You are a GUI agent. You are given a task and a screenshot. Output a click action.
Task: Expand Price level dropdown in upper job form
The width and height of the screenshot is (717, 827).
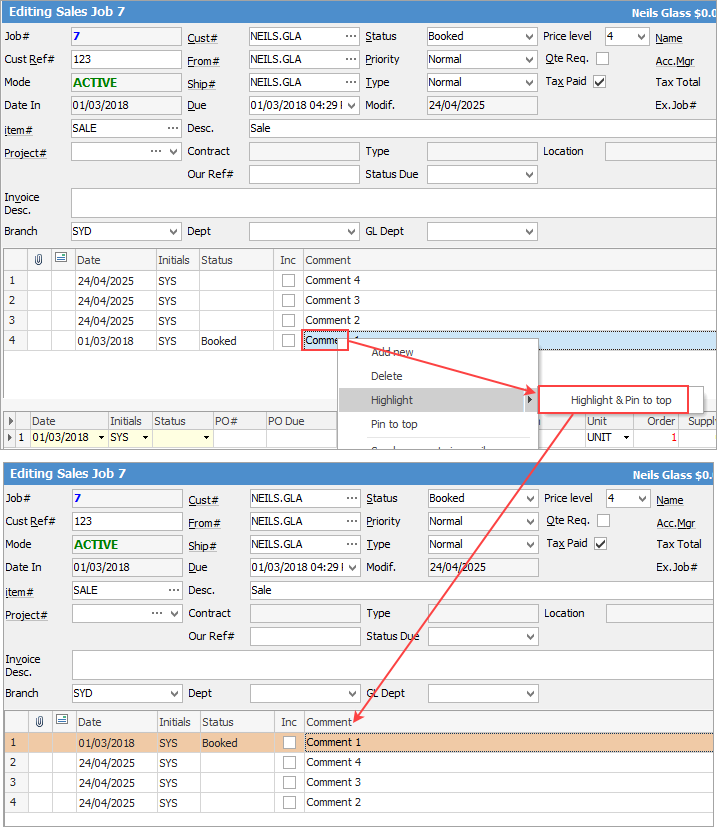640,37
